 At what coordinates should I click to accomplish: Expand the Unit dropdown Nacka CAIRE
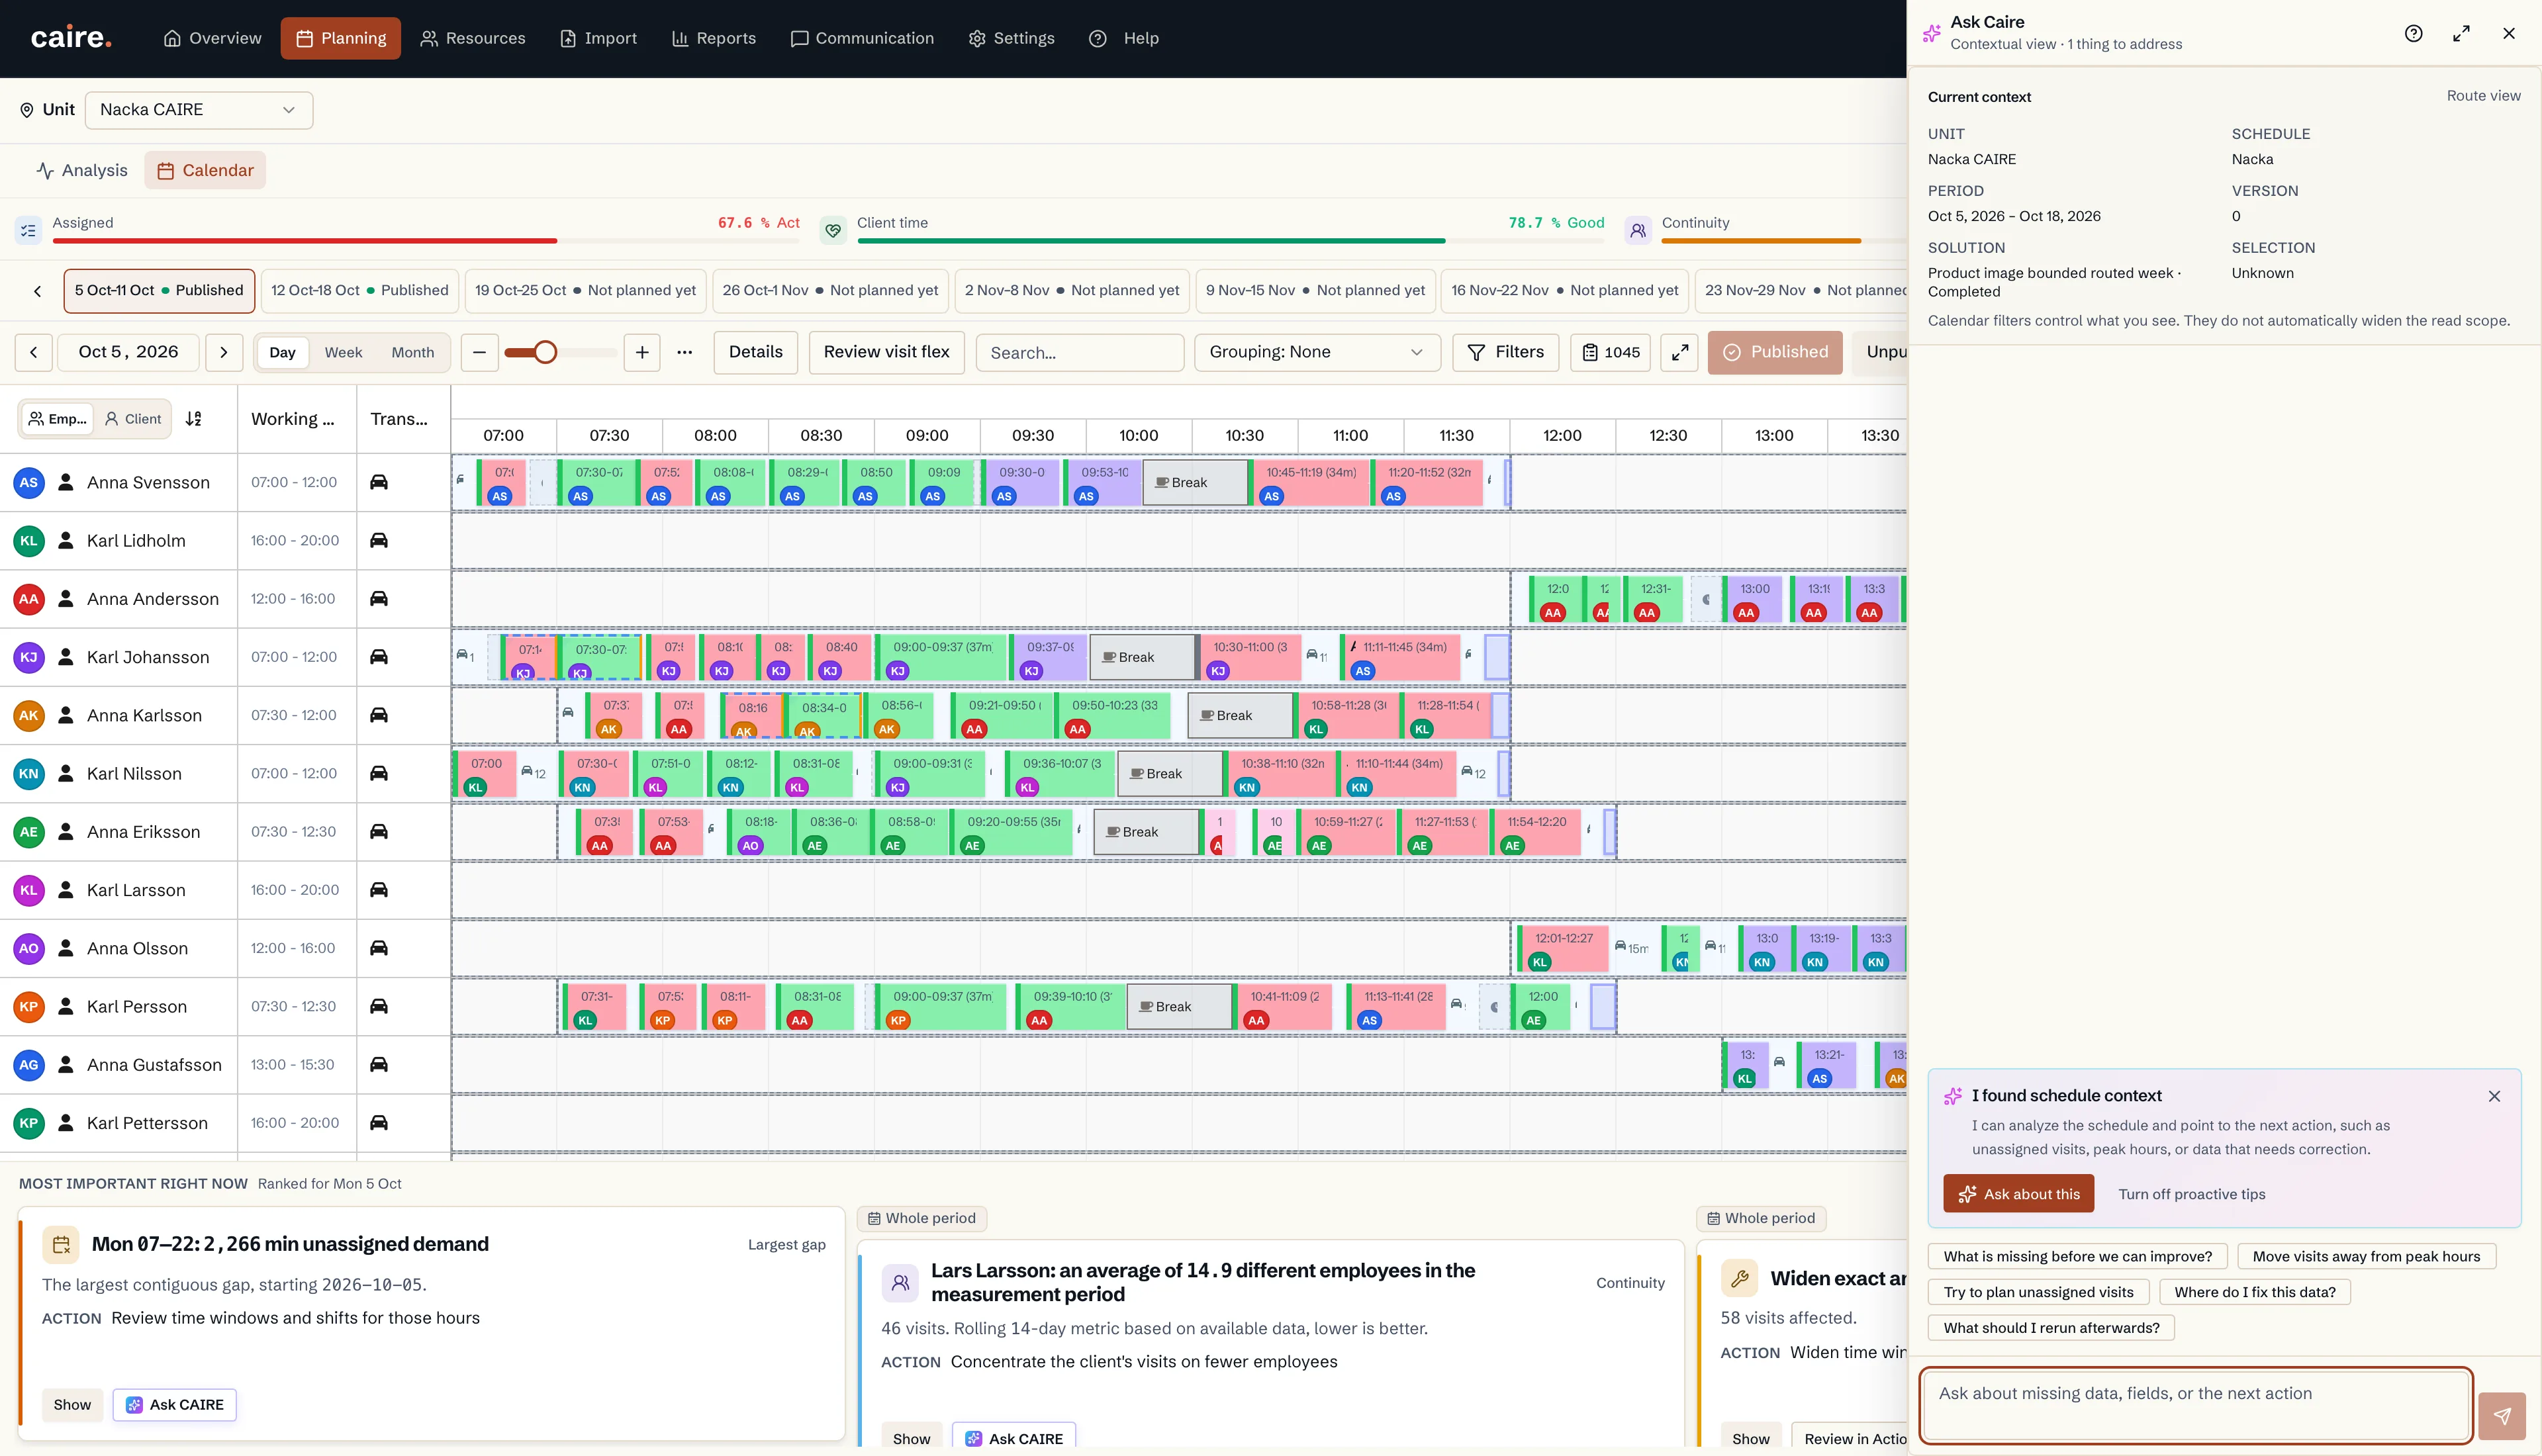[x=199, y=110]
